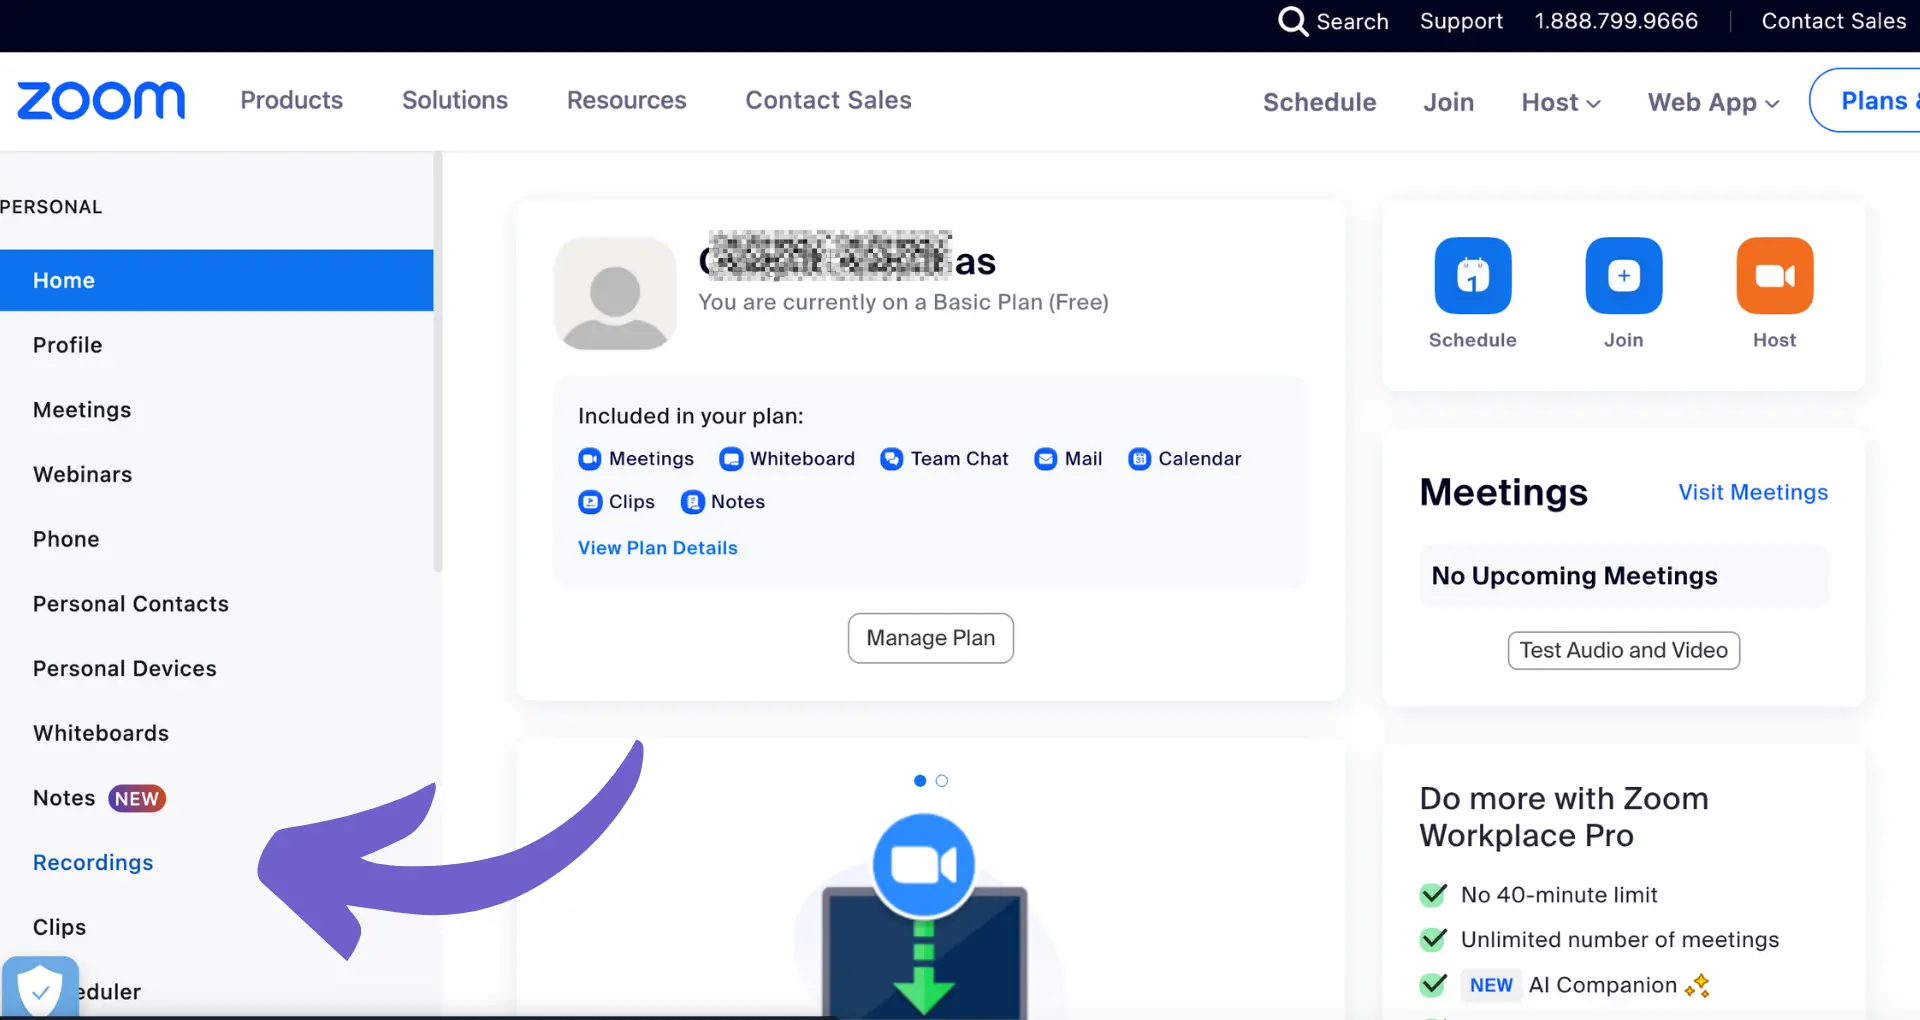
Task: Select Home in the sidebar
Action: click(216, 280)
